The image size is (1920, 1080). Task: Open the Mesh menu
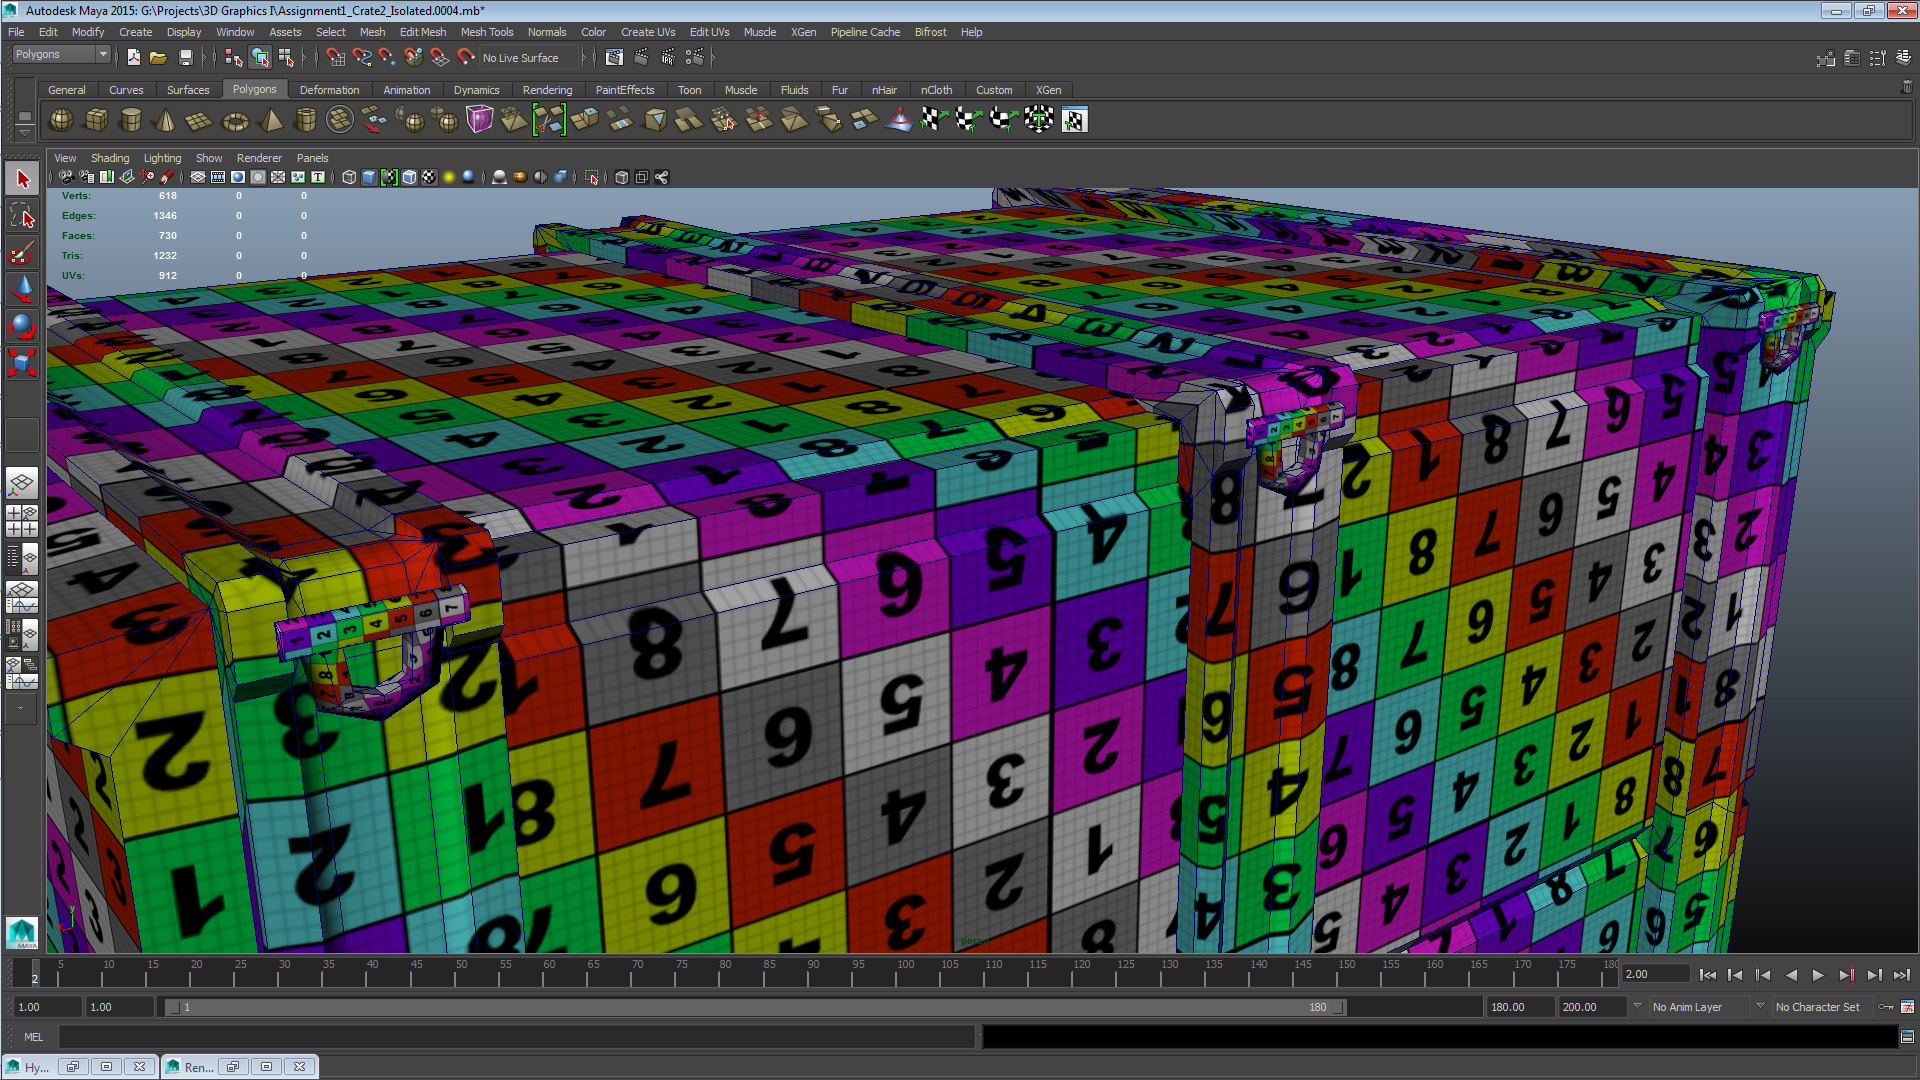coord(372,32)
